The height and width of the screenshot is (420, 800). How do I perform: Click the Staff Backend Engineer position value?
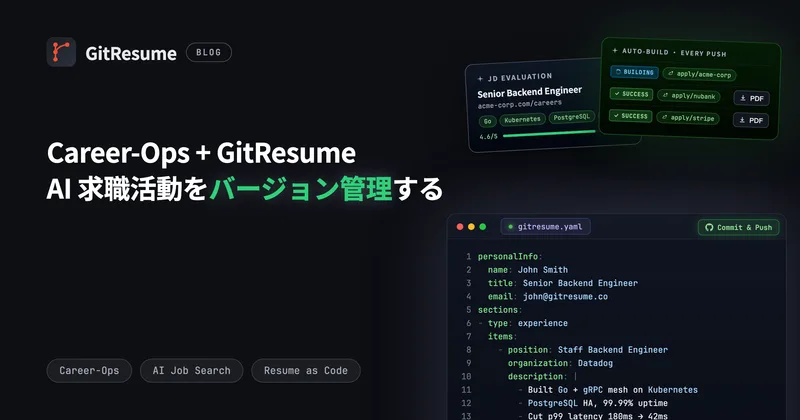(613, 350)
